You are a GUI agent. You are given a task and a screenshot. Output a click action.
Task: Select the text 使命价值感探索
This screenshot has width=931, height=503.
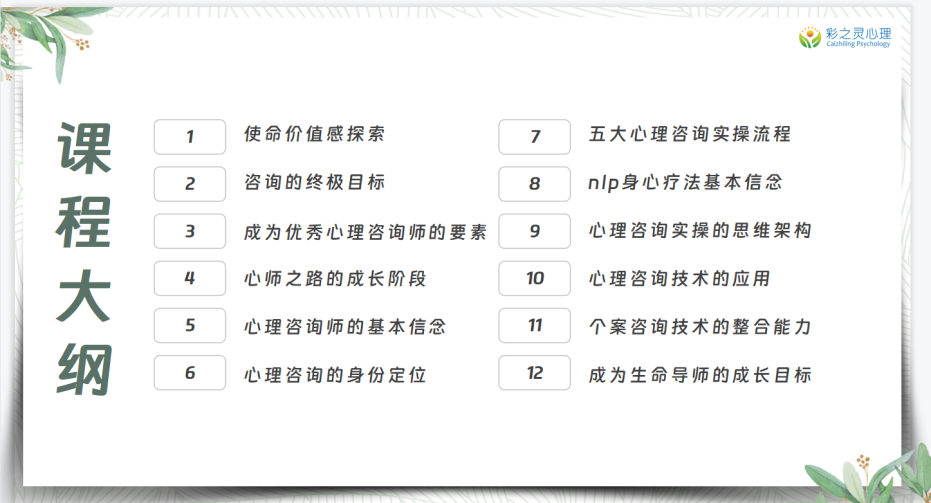314,134
